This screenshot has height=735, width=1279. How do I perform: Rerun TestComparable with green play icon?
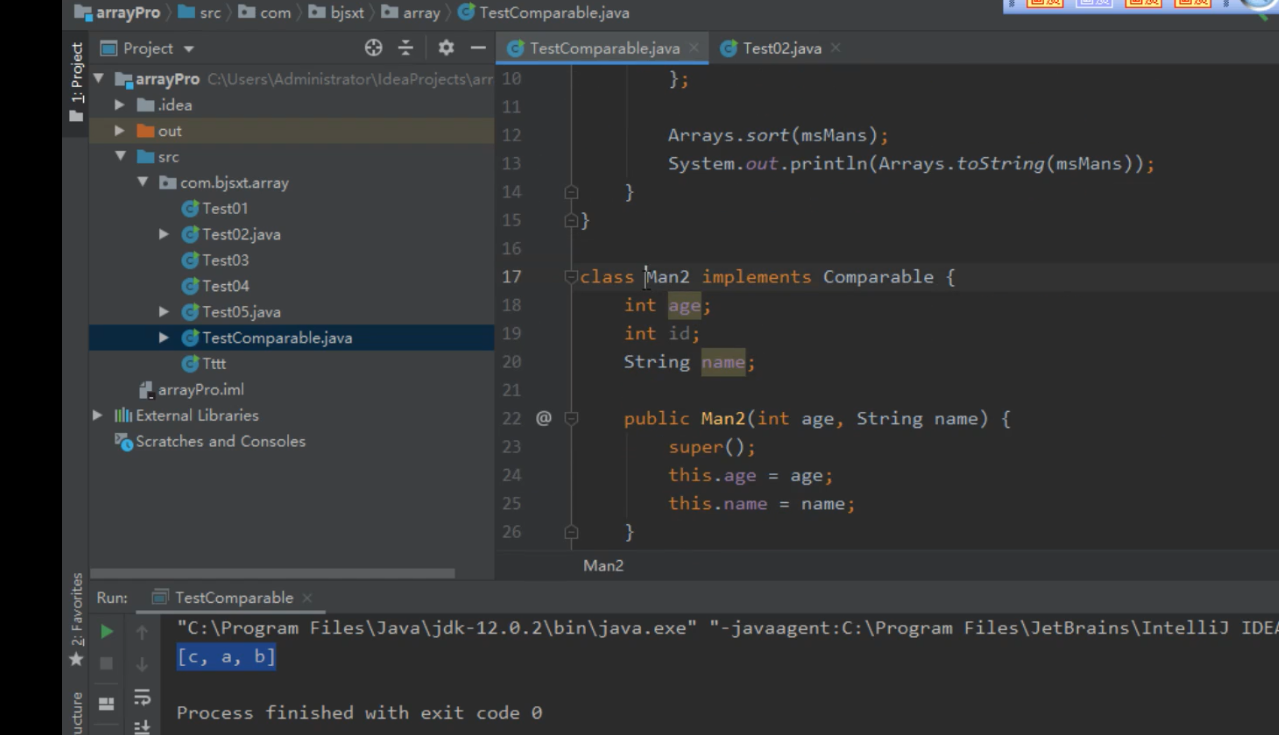[x=107, y=632]
